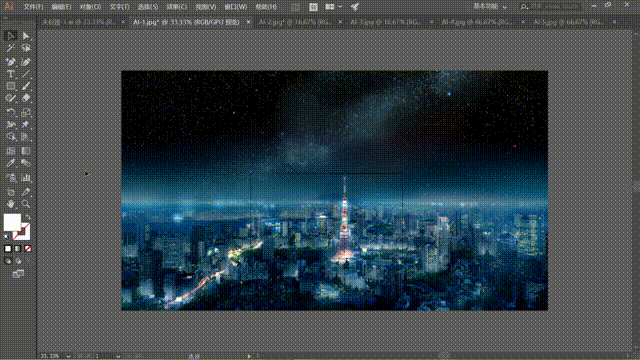
Task: Click the white Fill color swatch
Action: tap(12, 222)
